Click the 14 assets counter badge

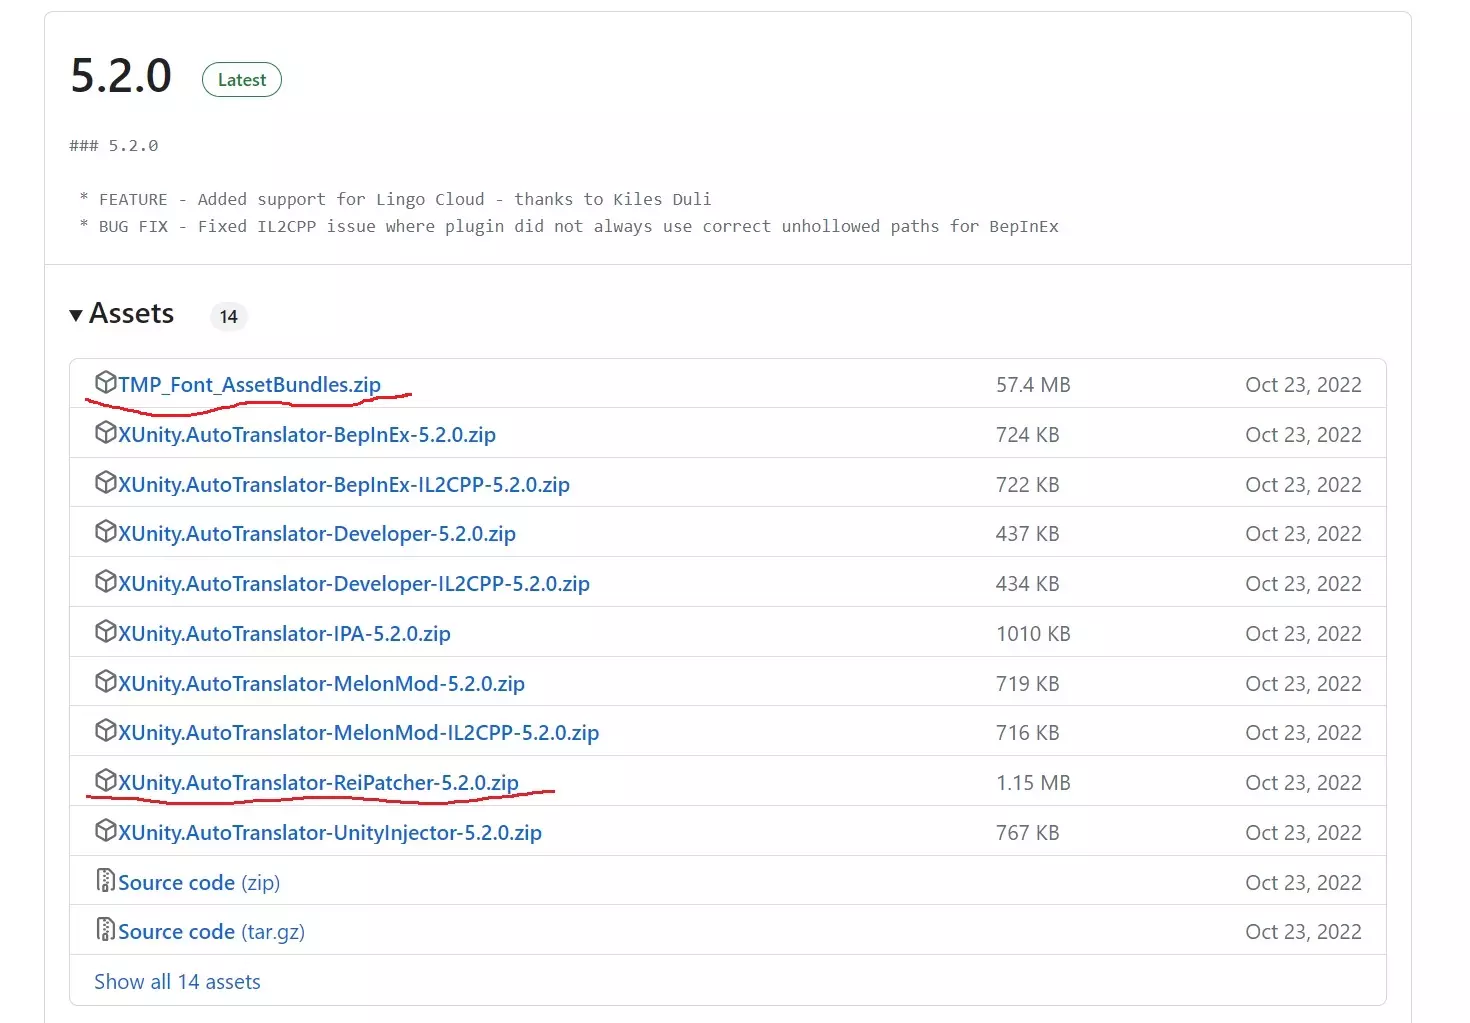pos(229,317)
